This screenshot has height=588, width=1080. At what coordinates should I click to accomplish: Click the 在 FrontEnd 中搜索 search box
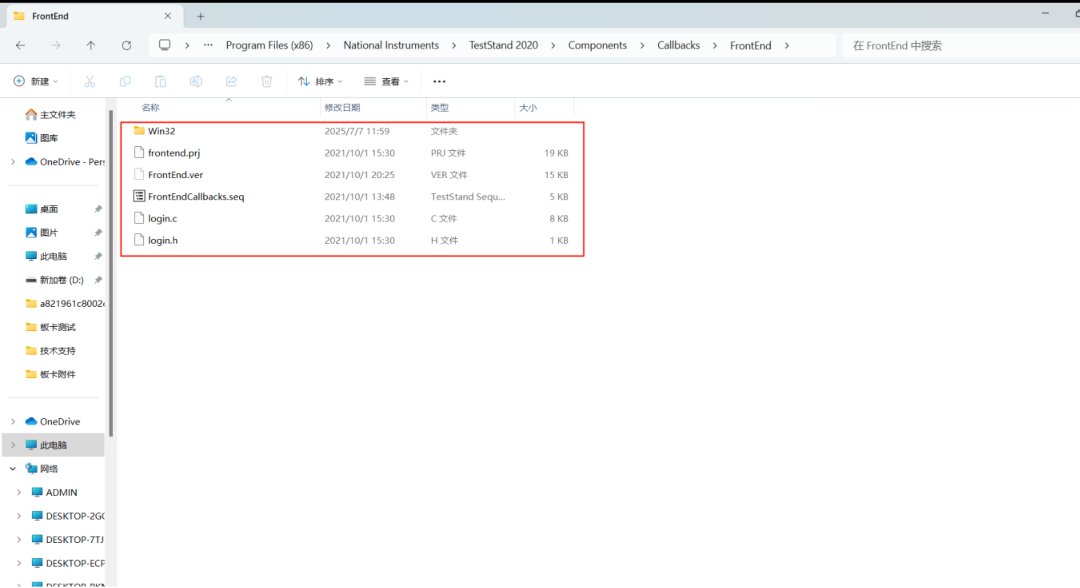pyautogui.click(x=961, y=45)
